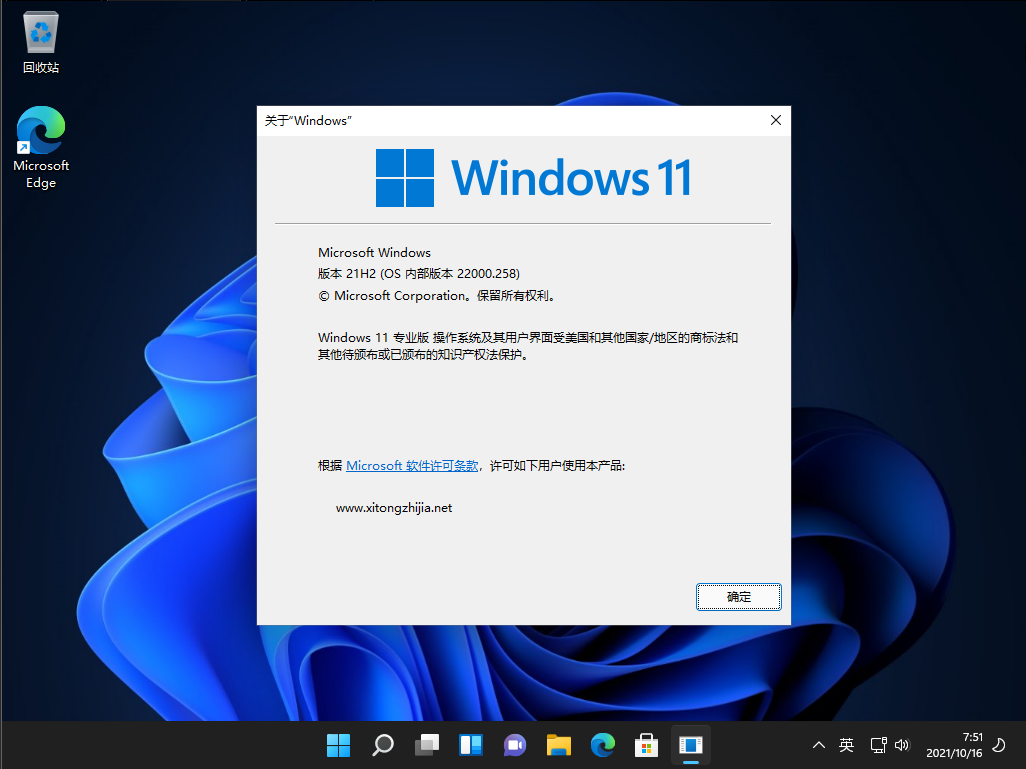Launch Teams Chat from the taskbar
This screenshot has height=769, width=1026.
[x=515, y=745]
